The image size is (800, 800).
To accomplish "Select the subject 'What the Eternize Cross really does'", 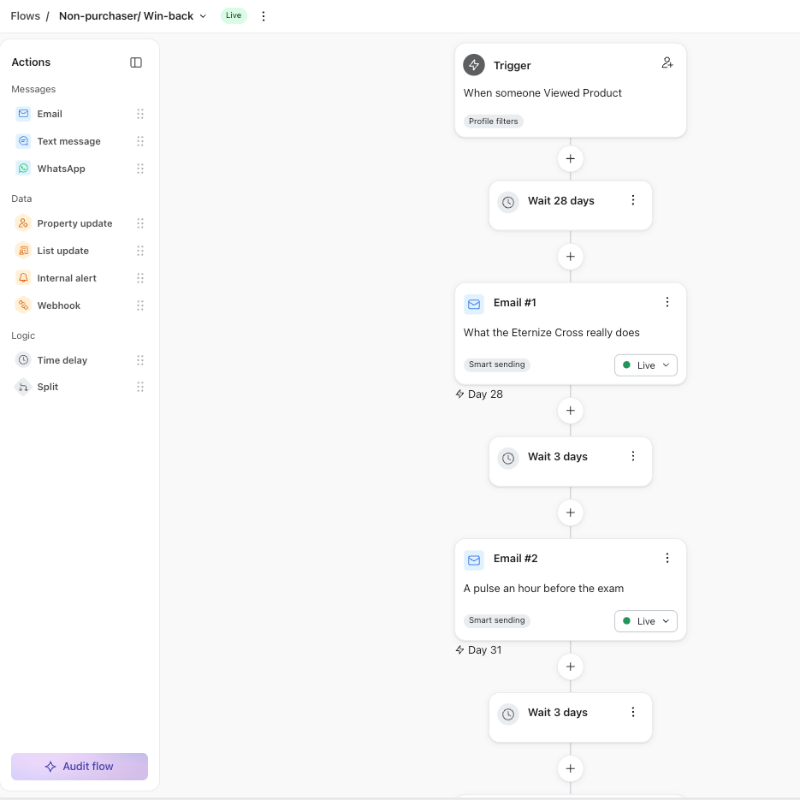I will click(552, 333).
